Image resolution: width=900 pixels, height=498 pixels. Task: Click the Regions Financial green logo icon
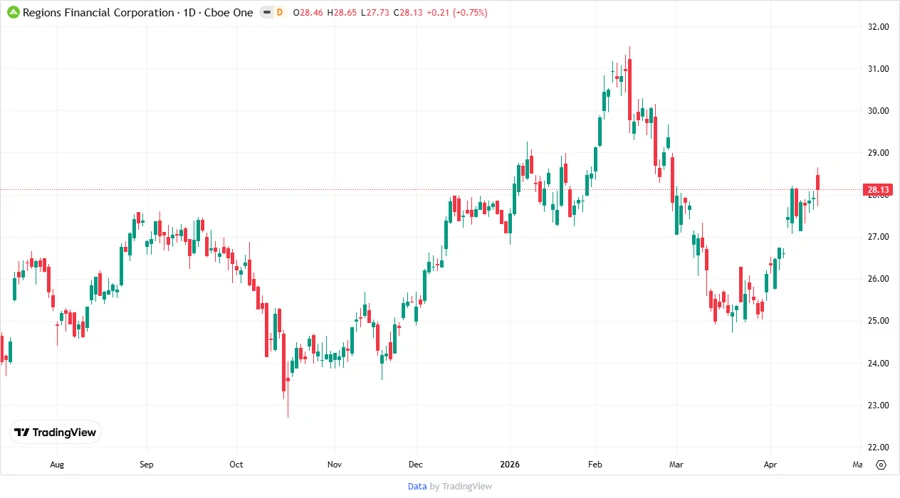point(13,12)
